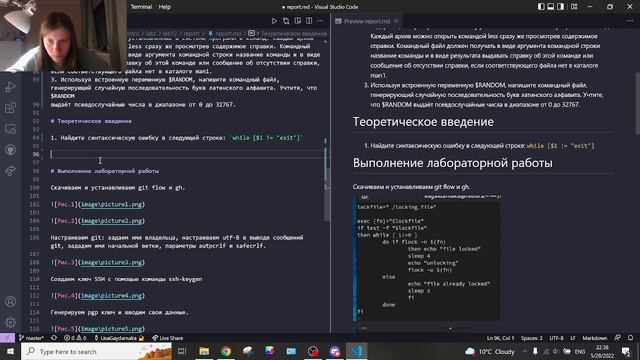Change indentation via Spaces: 2

[x=531, y=338]
